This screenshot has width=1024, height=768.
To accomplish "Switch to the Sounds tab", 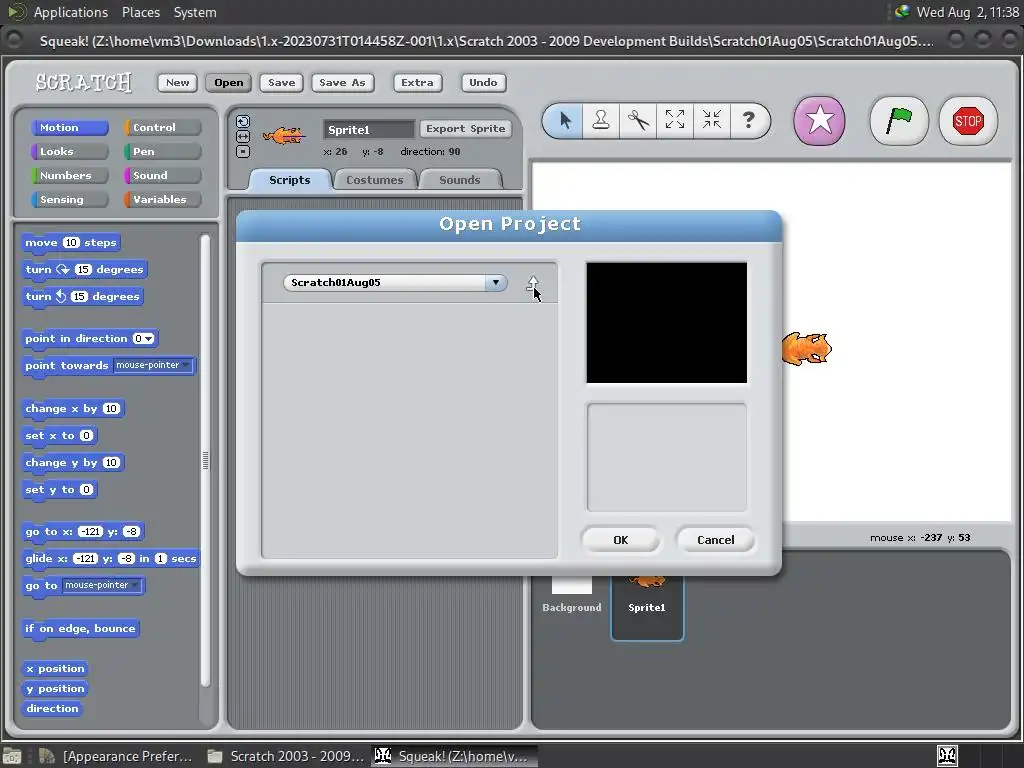I will (460, 180).
